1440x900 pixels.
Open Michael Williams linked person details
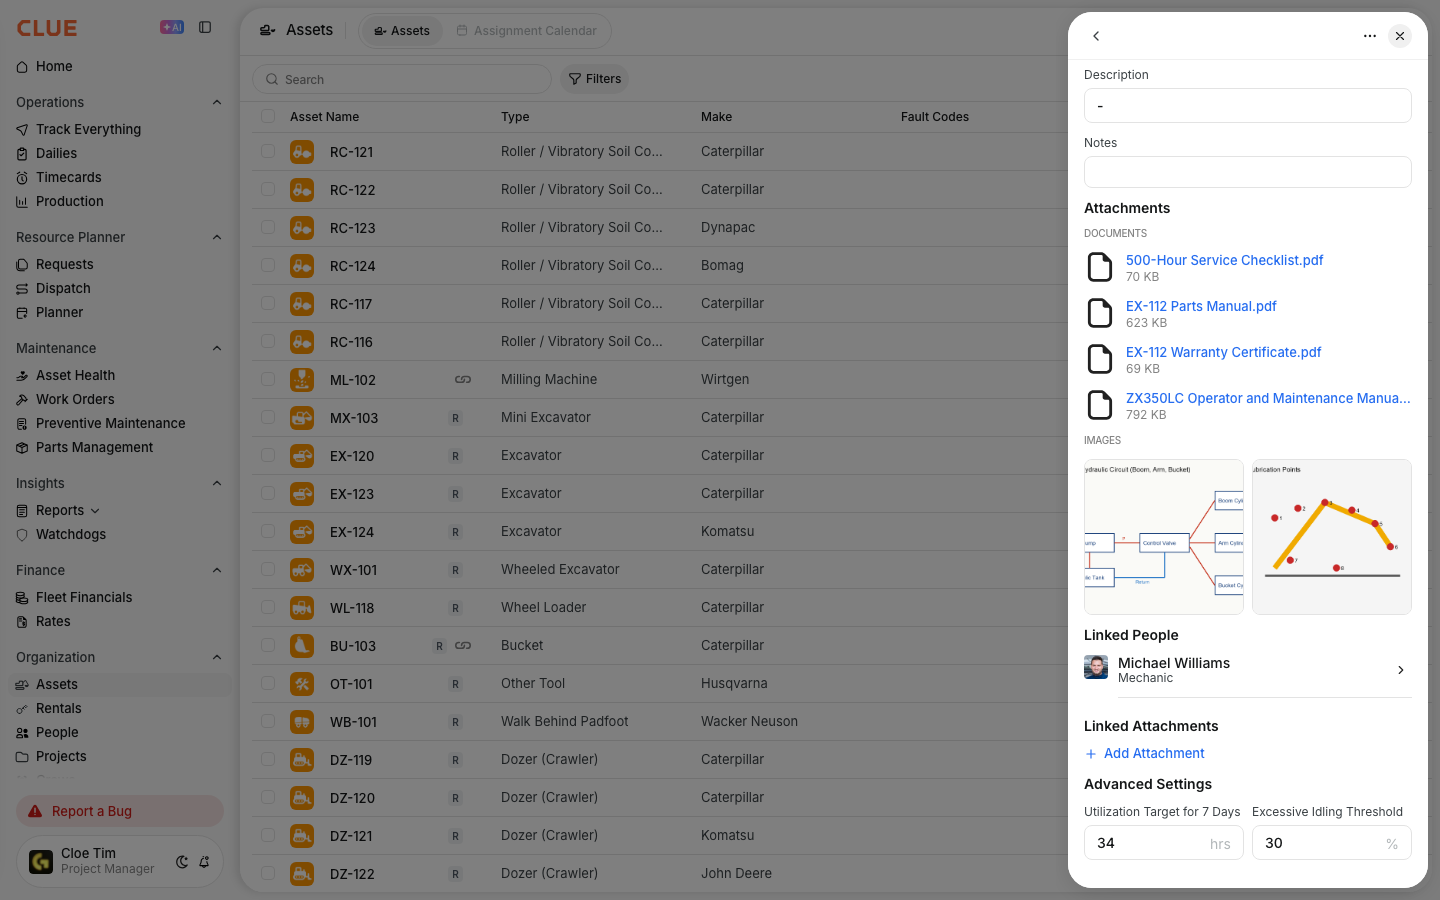click(1248, 670)
